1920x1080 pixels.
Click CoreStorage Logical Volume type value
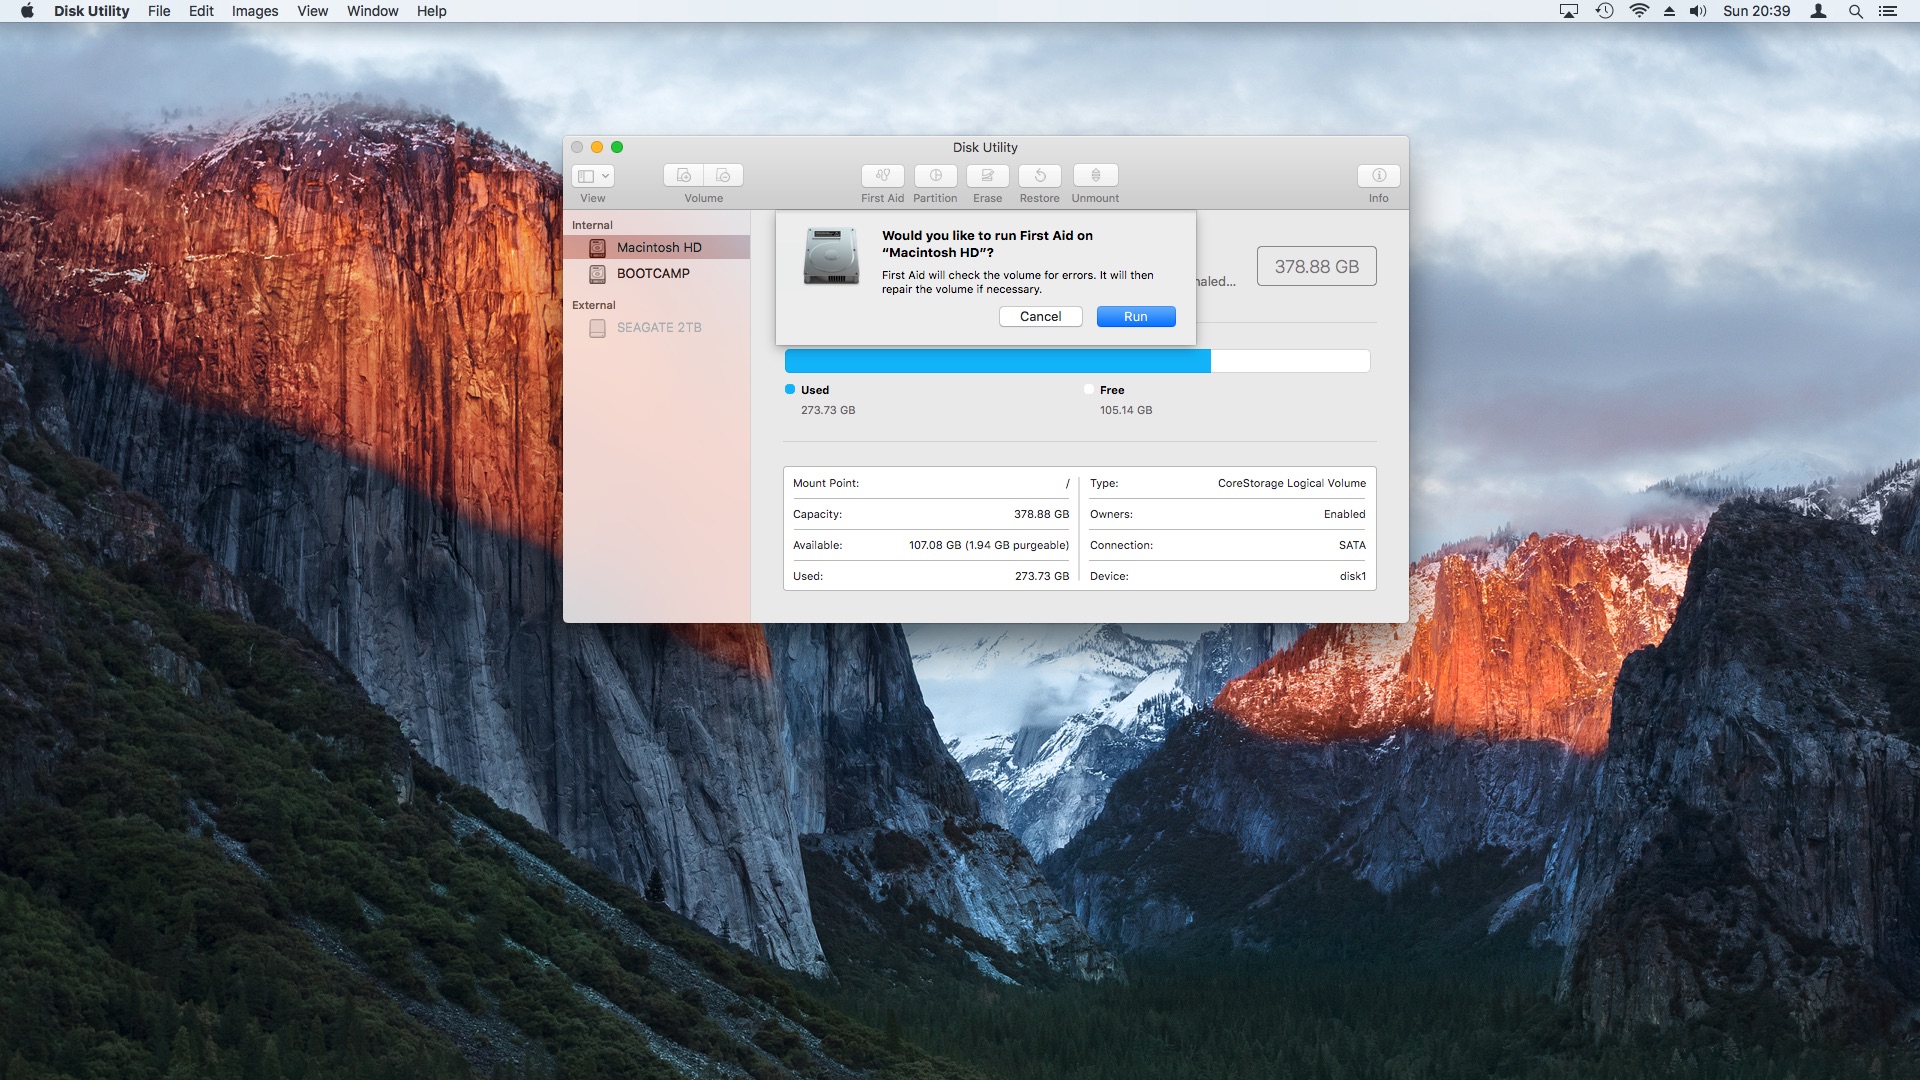point(1292,483)
